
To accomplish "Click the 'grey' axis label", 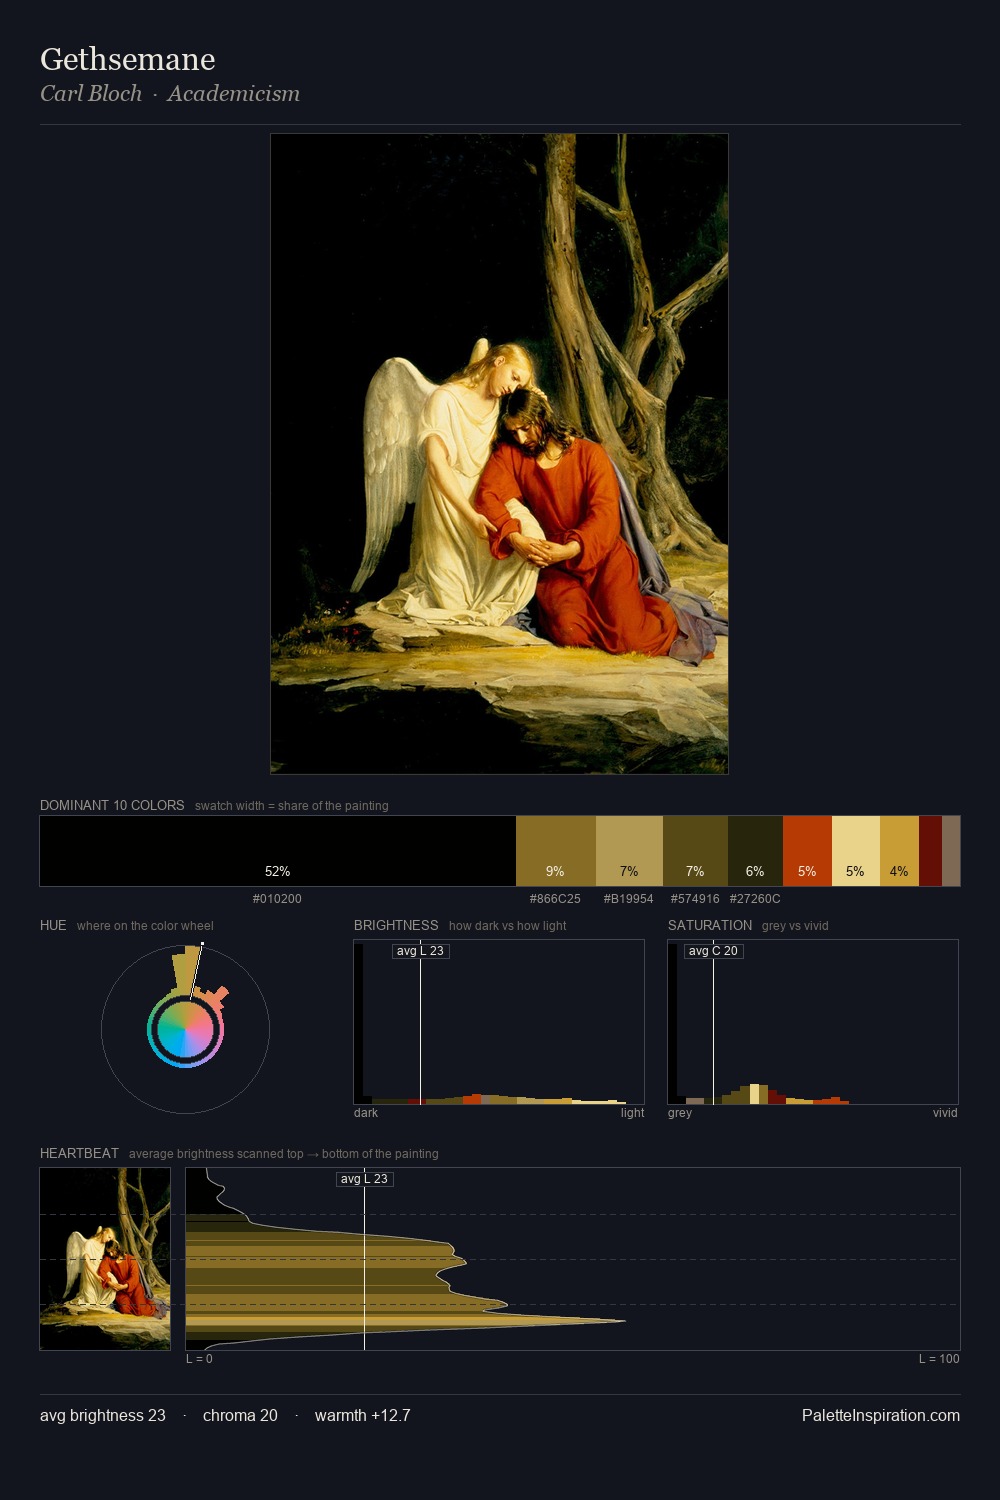I will tap(680, 1113).
